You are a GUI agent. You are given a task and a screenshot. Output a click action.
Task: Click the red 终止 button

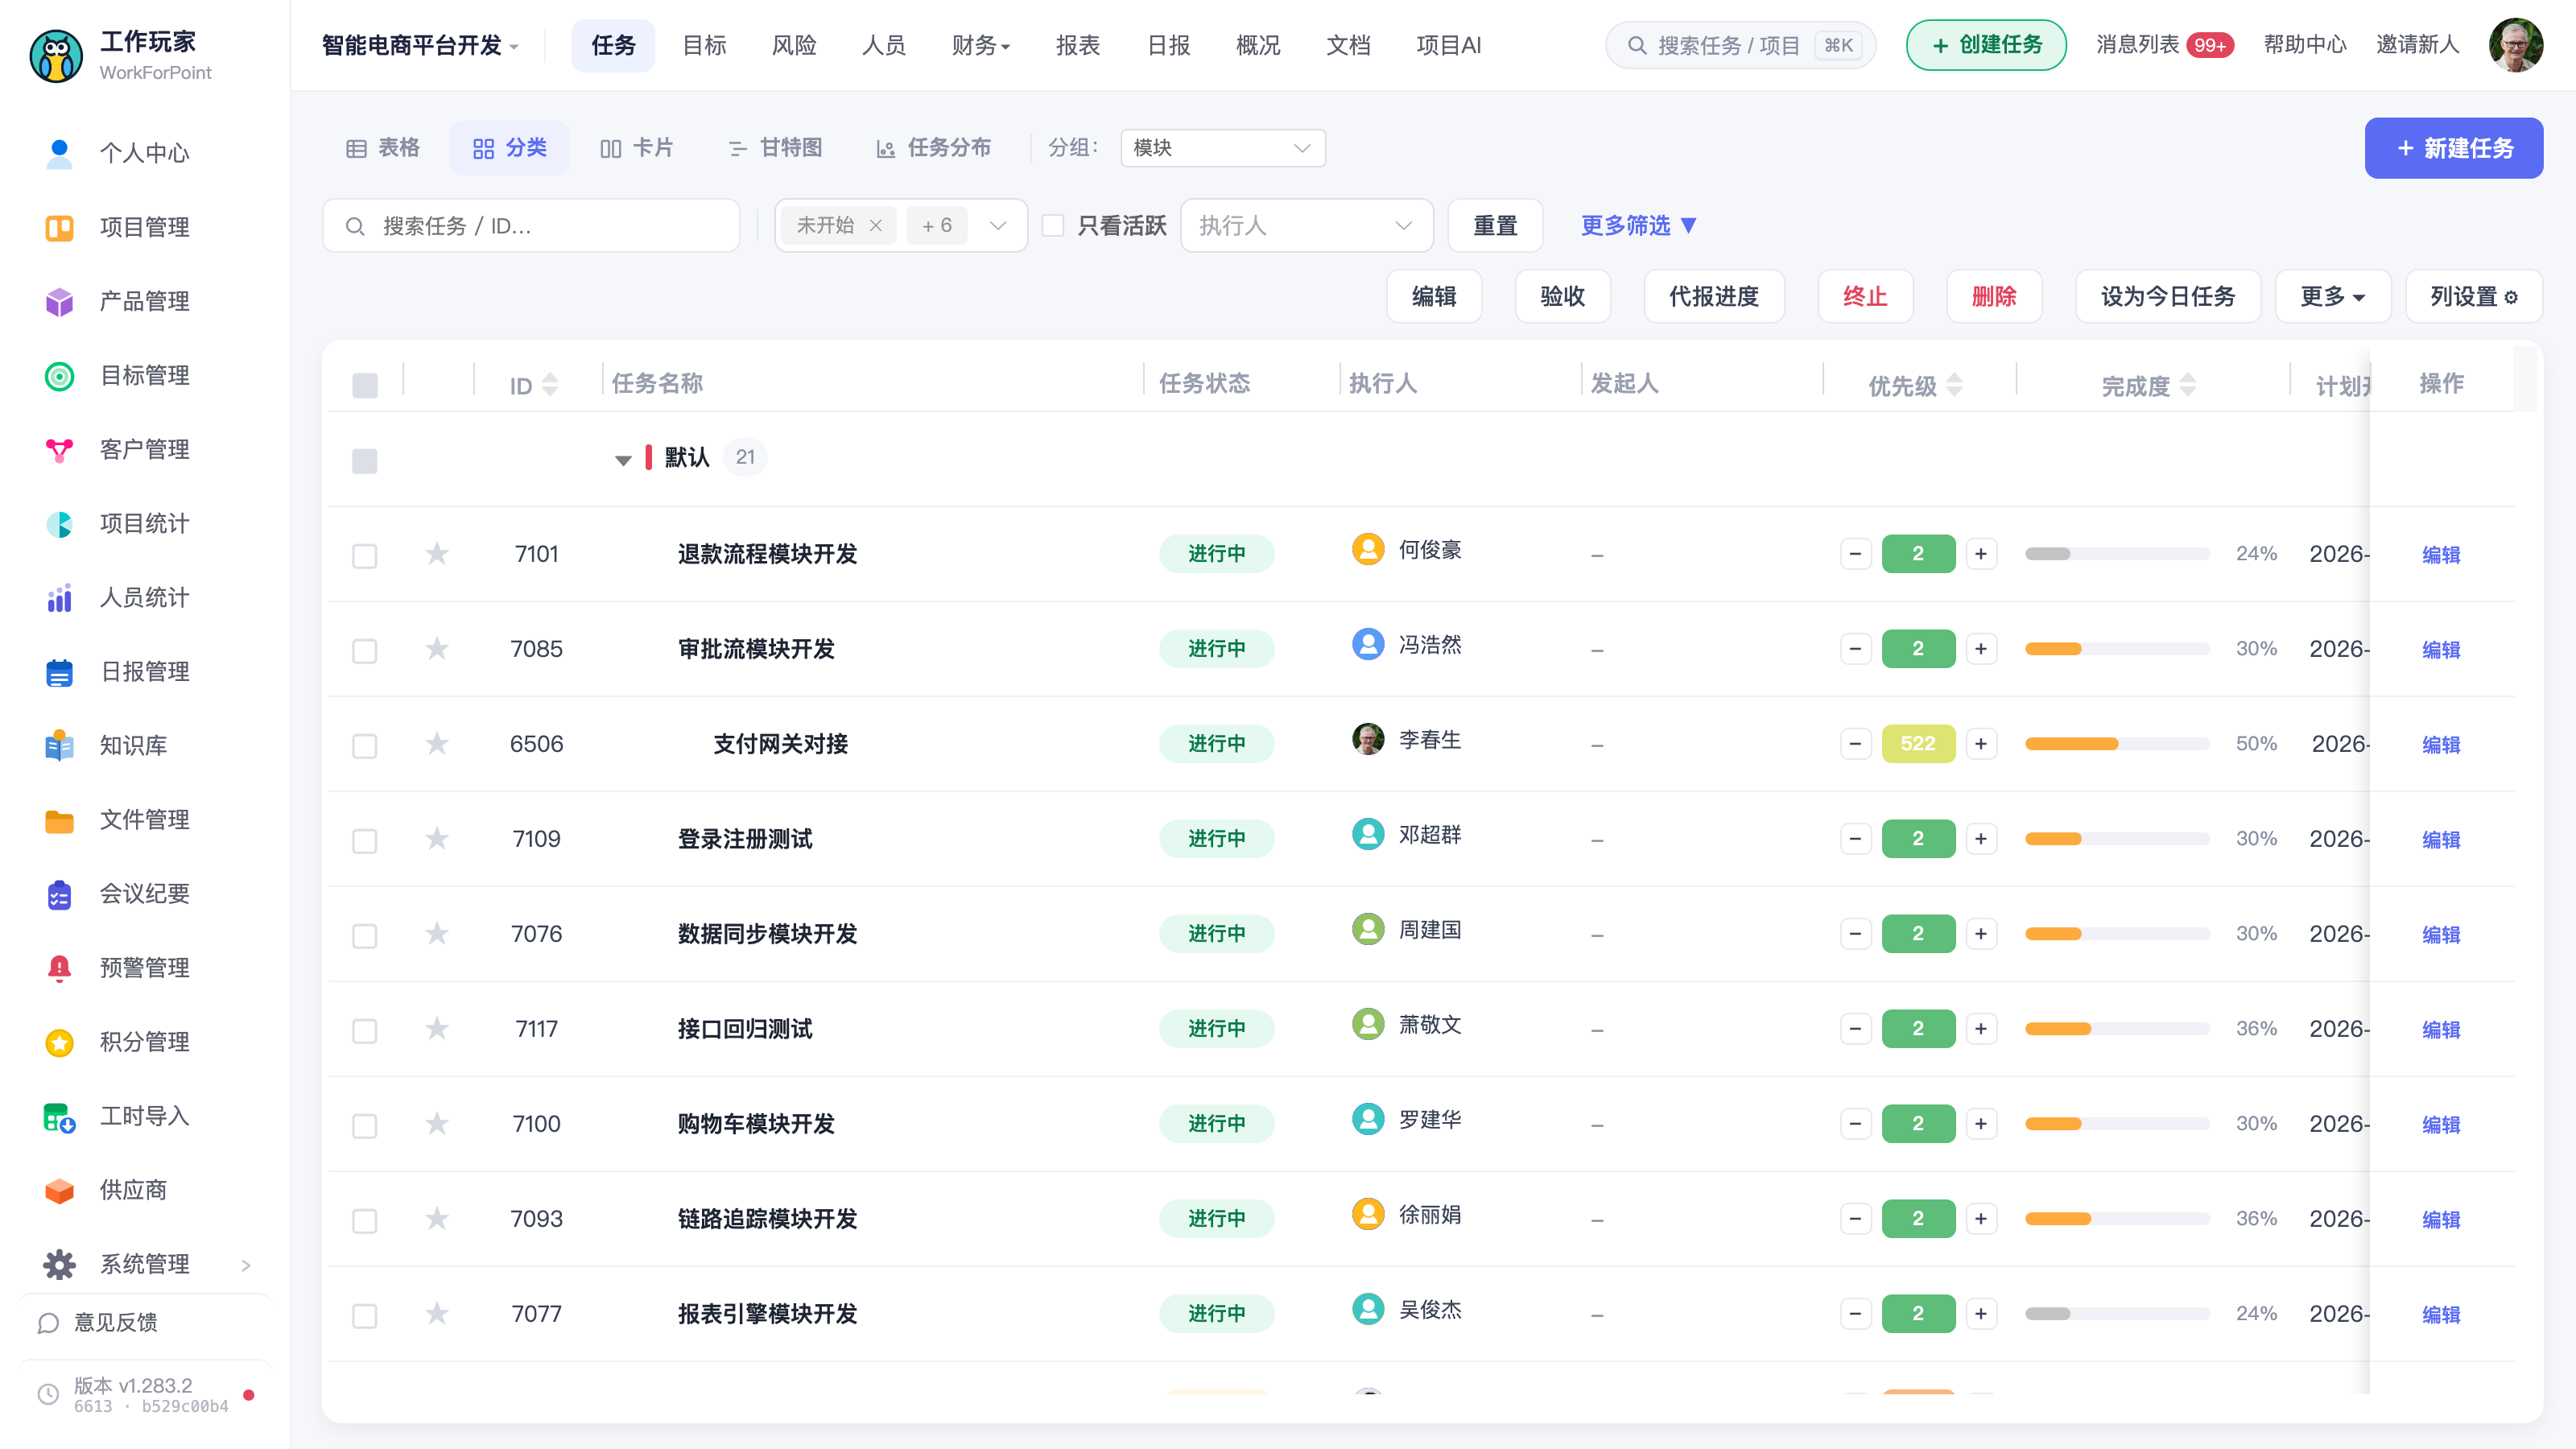(1864, 296)
